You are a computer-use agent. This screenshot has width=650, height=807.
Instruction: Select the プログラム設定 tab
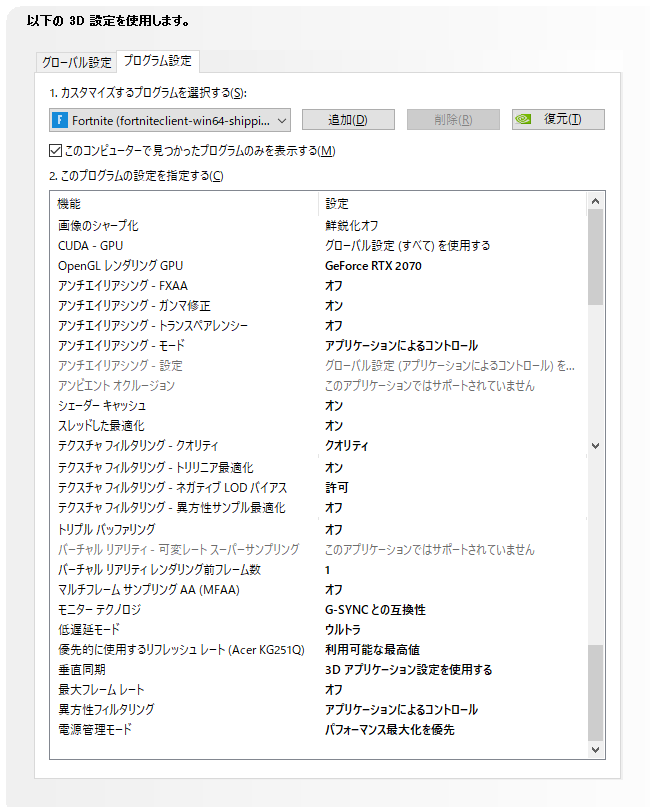(x=157, y=61)
